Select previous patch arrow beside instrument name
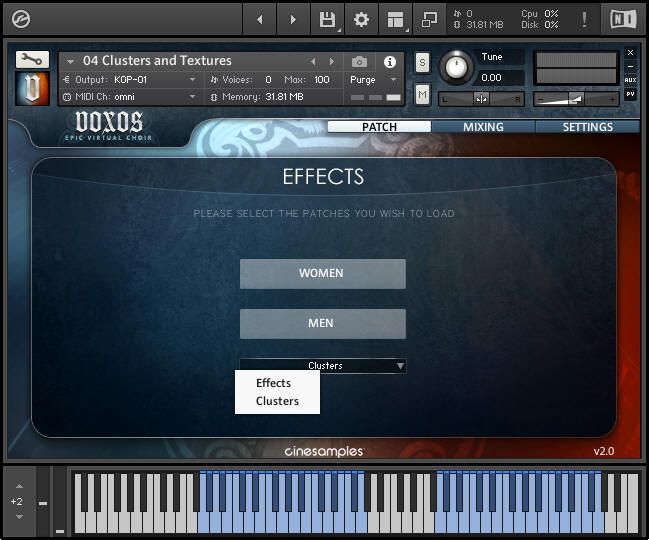The height and width of the screenshot is (540, 649). click(x=313, y=62)
